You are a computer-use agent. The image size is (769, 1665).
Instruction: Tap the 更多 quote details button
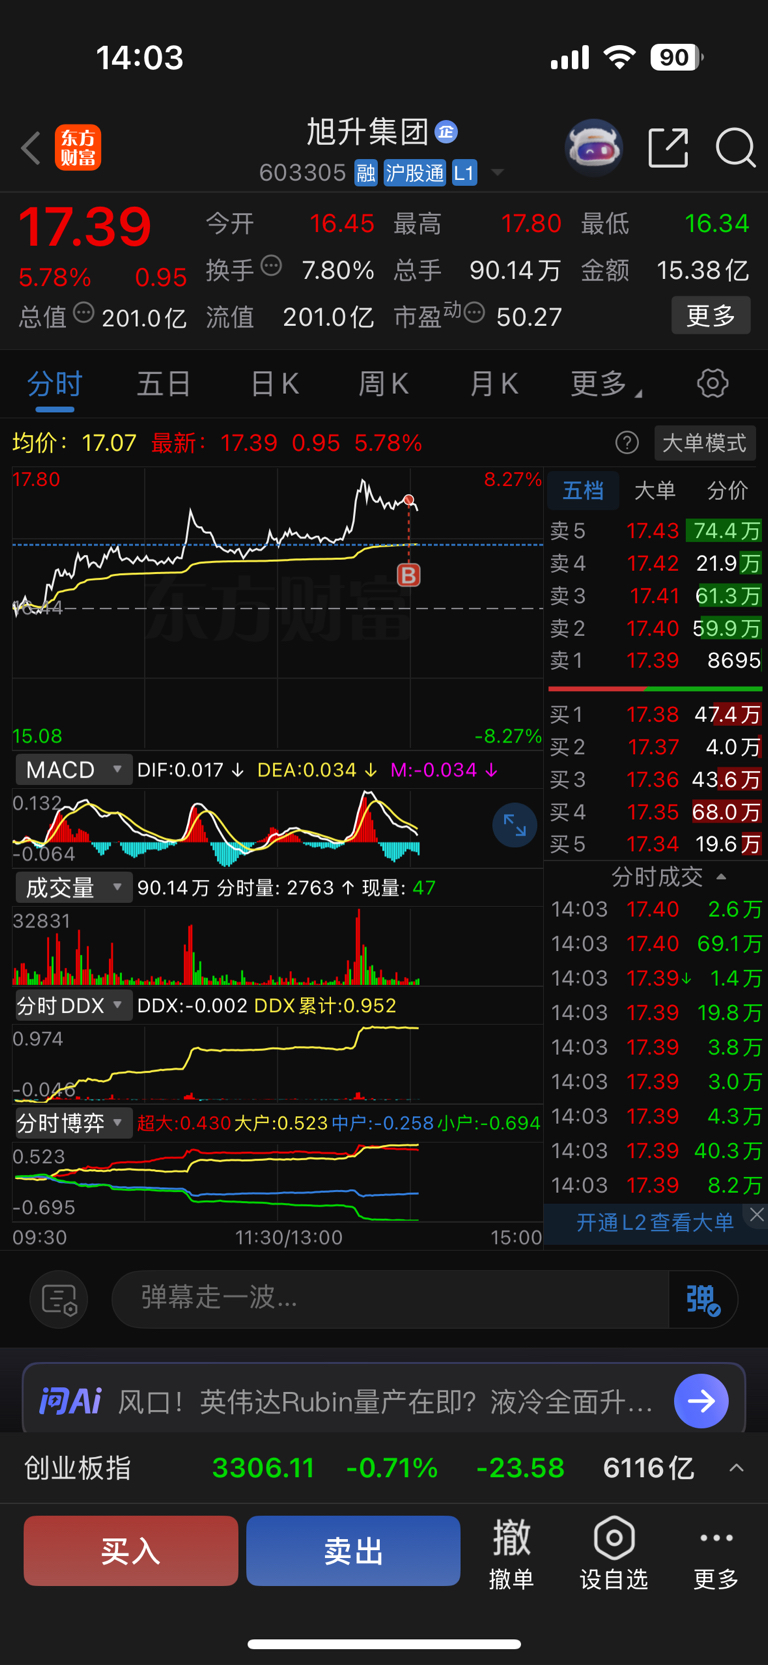tap(711, 316)
